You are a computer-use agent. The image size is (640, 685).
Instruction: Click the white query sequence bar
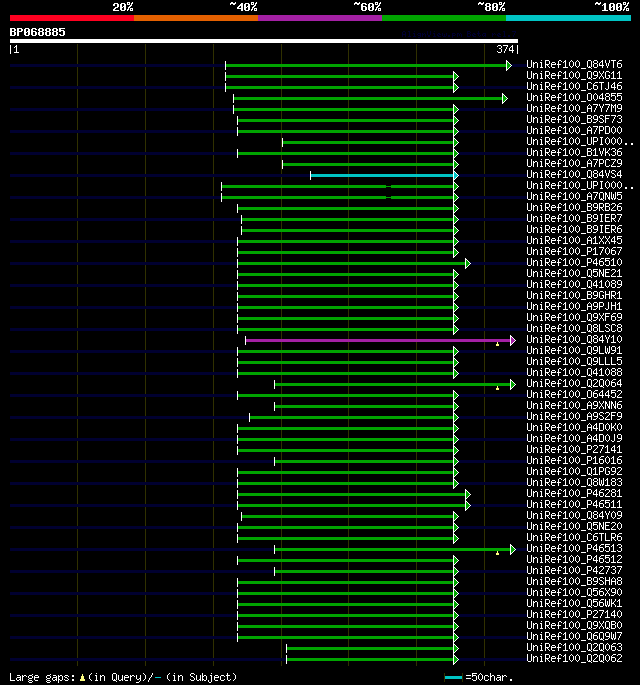(264, 41)
